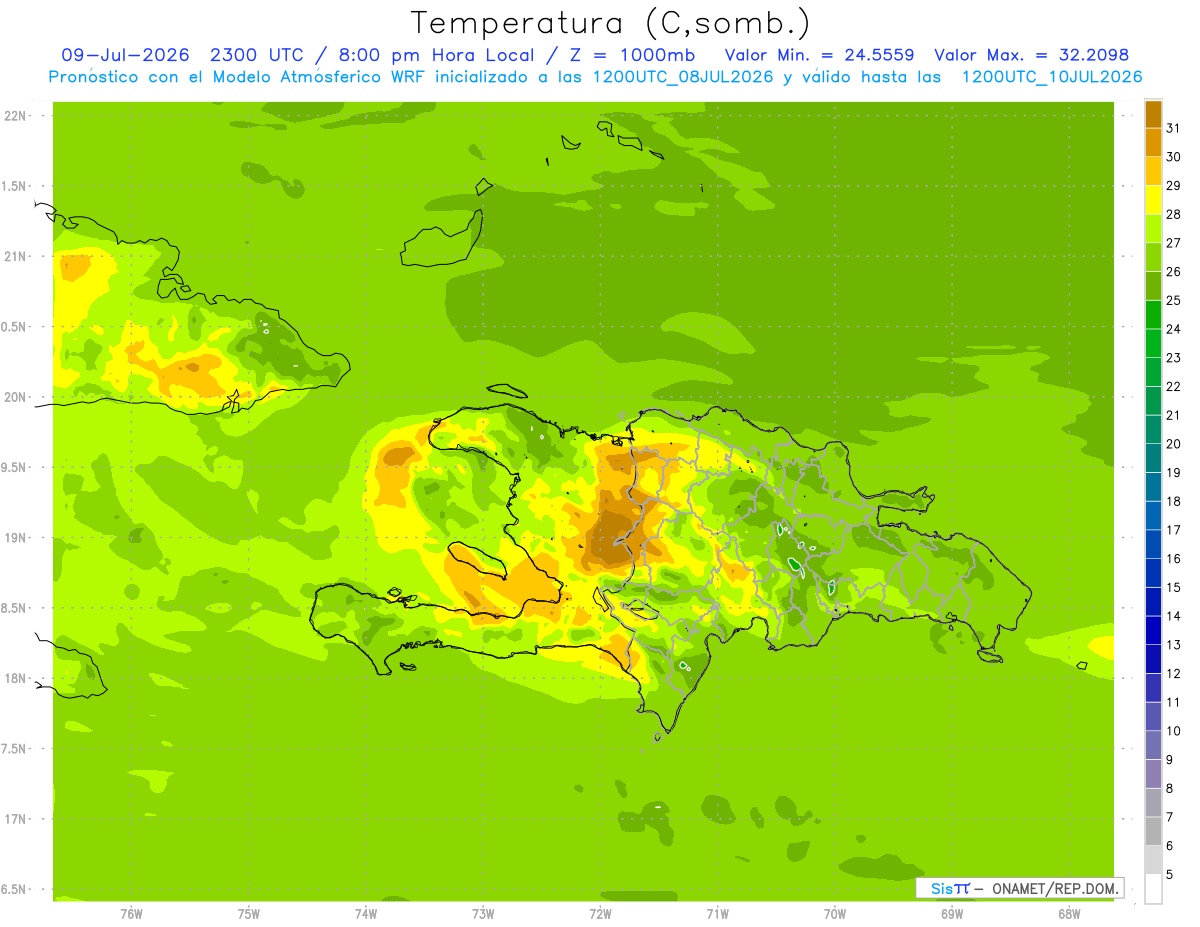This screenshot has width=1200, height=927.
Task: Click the valid-until time '1200UTC_10JUL2026'
Action: (1052, 77)
